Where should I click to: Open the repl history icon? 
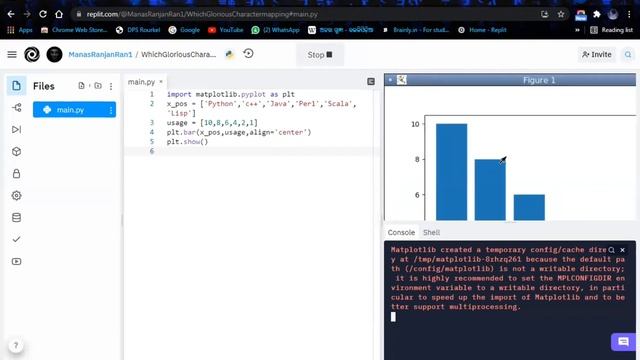(248, 53)
